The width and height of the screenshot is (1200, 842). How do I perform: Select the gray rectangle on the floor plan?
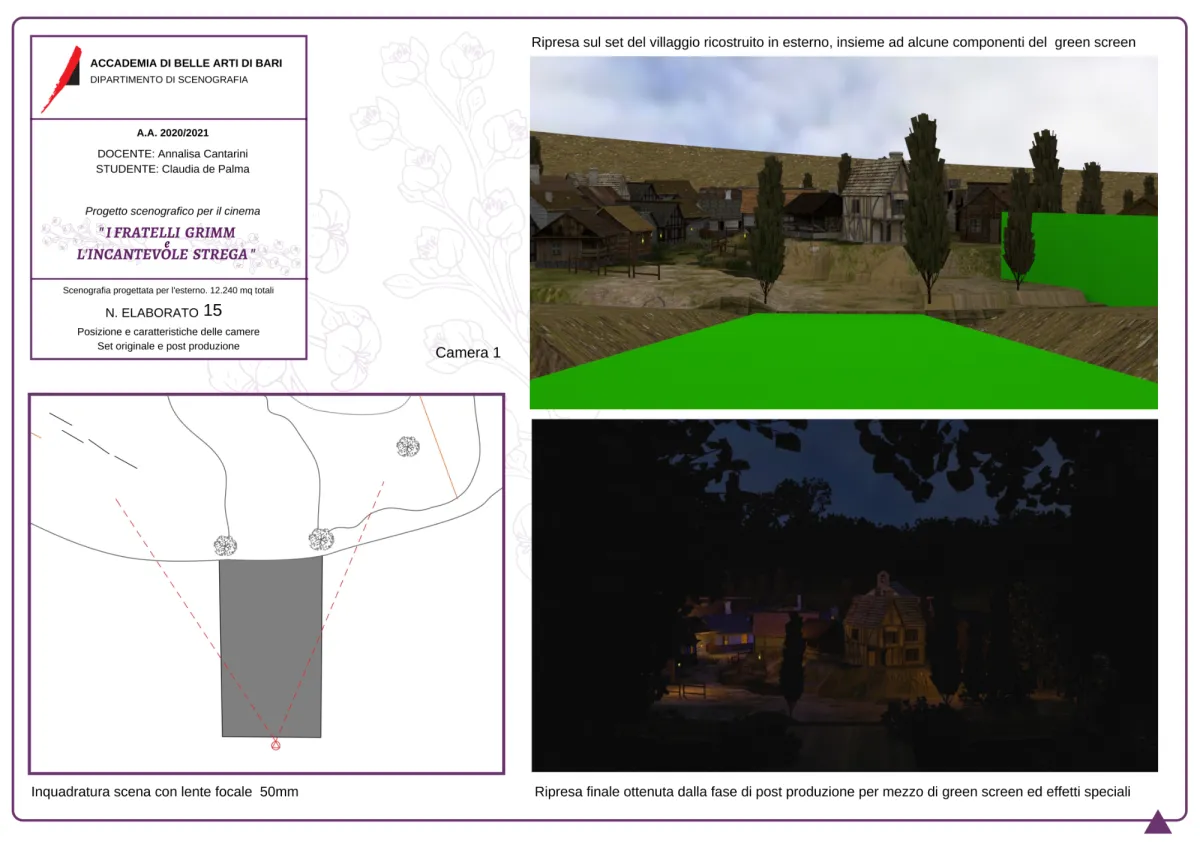coord(271,647)
